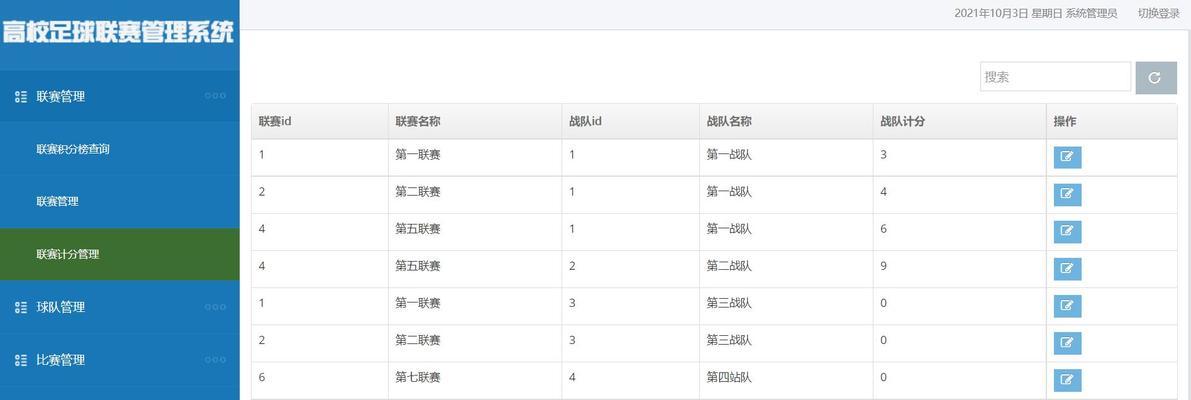Open 联赛积分榜查询 submenu item
Viewport: 1191px width, 400px height.
73,150
